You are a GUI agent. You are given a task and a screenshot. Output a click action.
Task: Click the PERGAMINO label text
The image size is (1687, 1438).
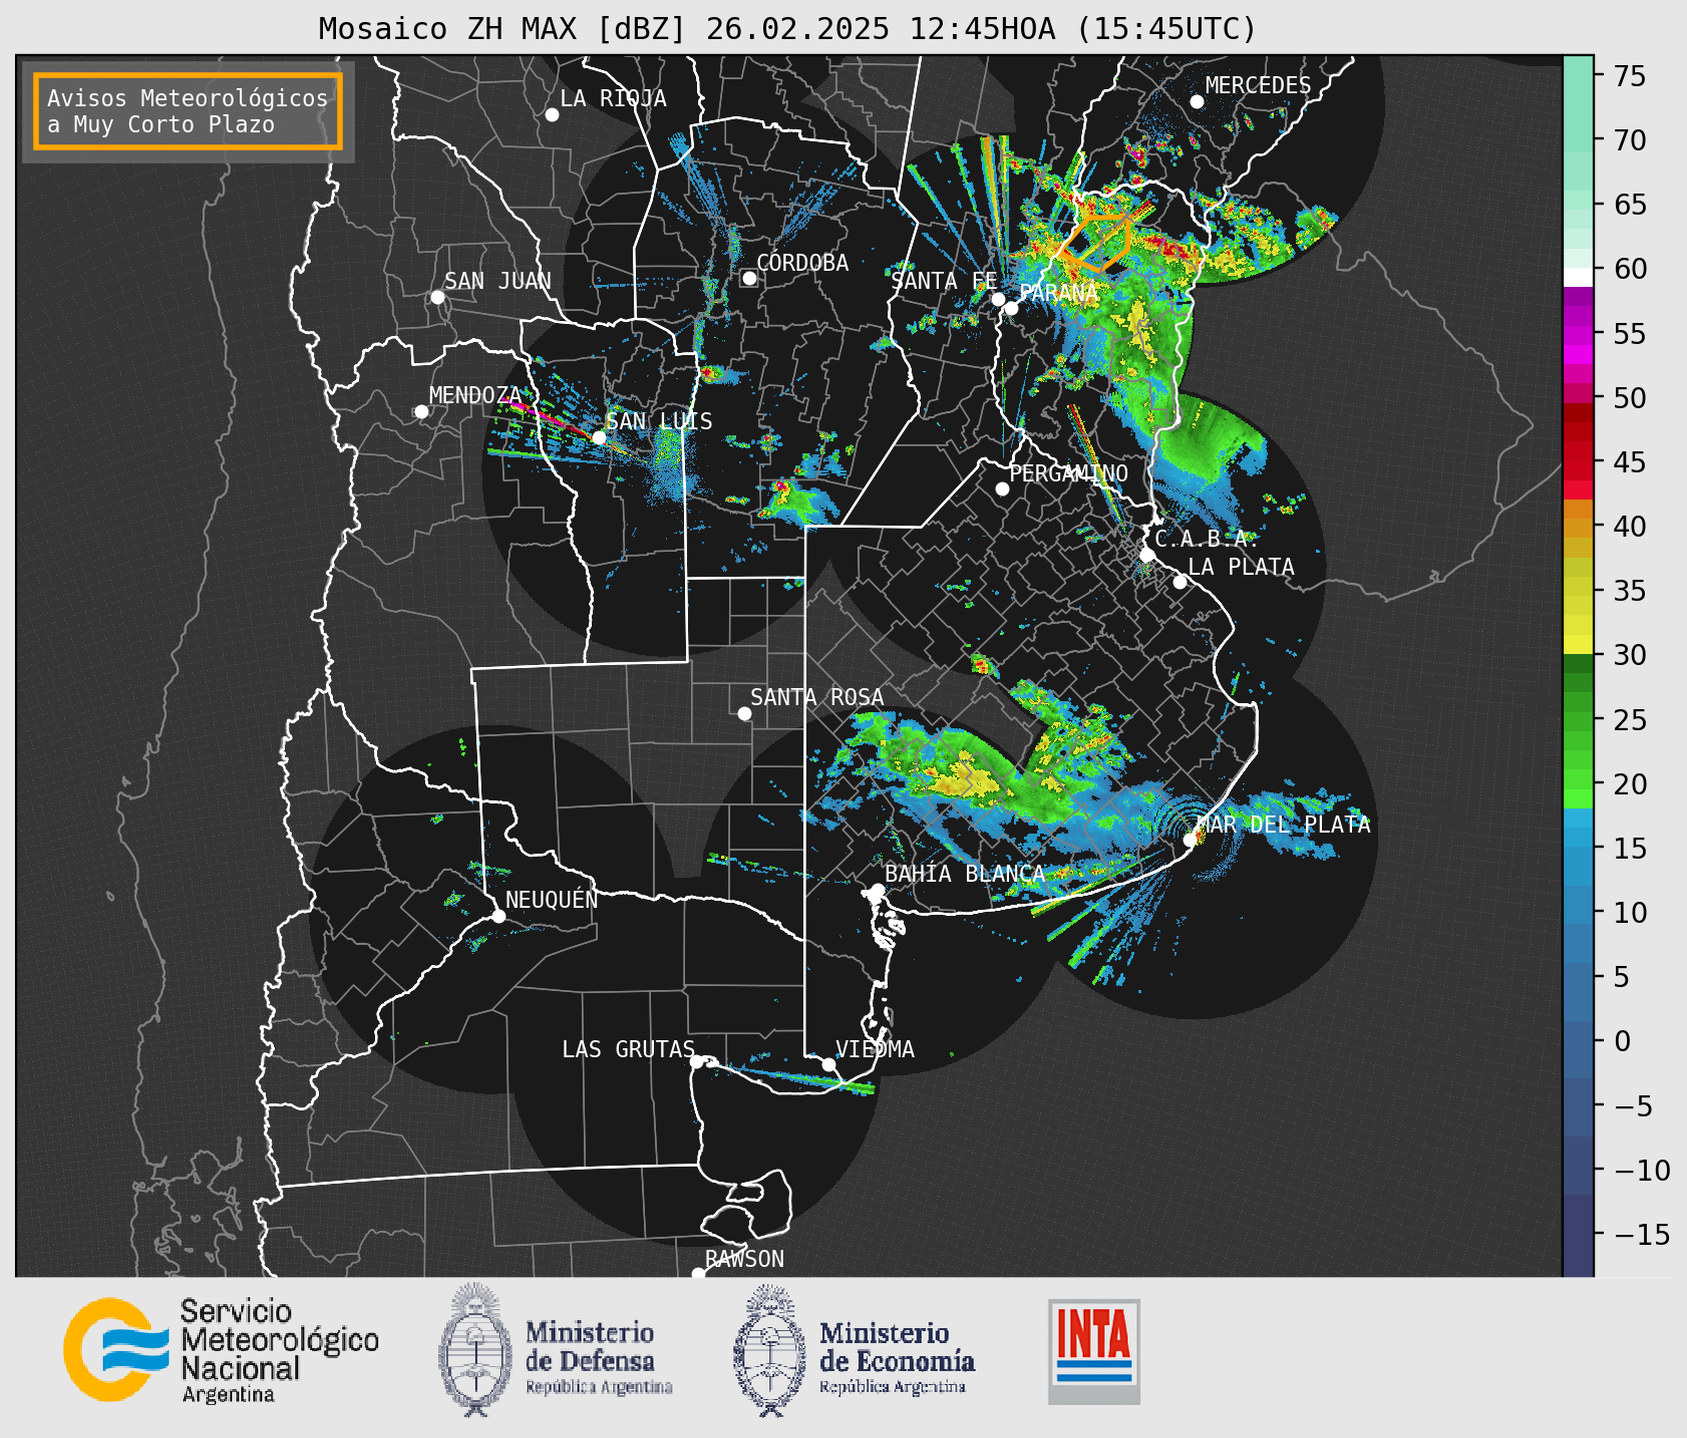click(1069, 473)
